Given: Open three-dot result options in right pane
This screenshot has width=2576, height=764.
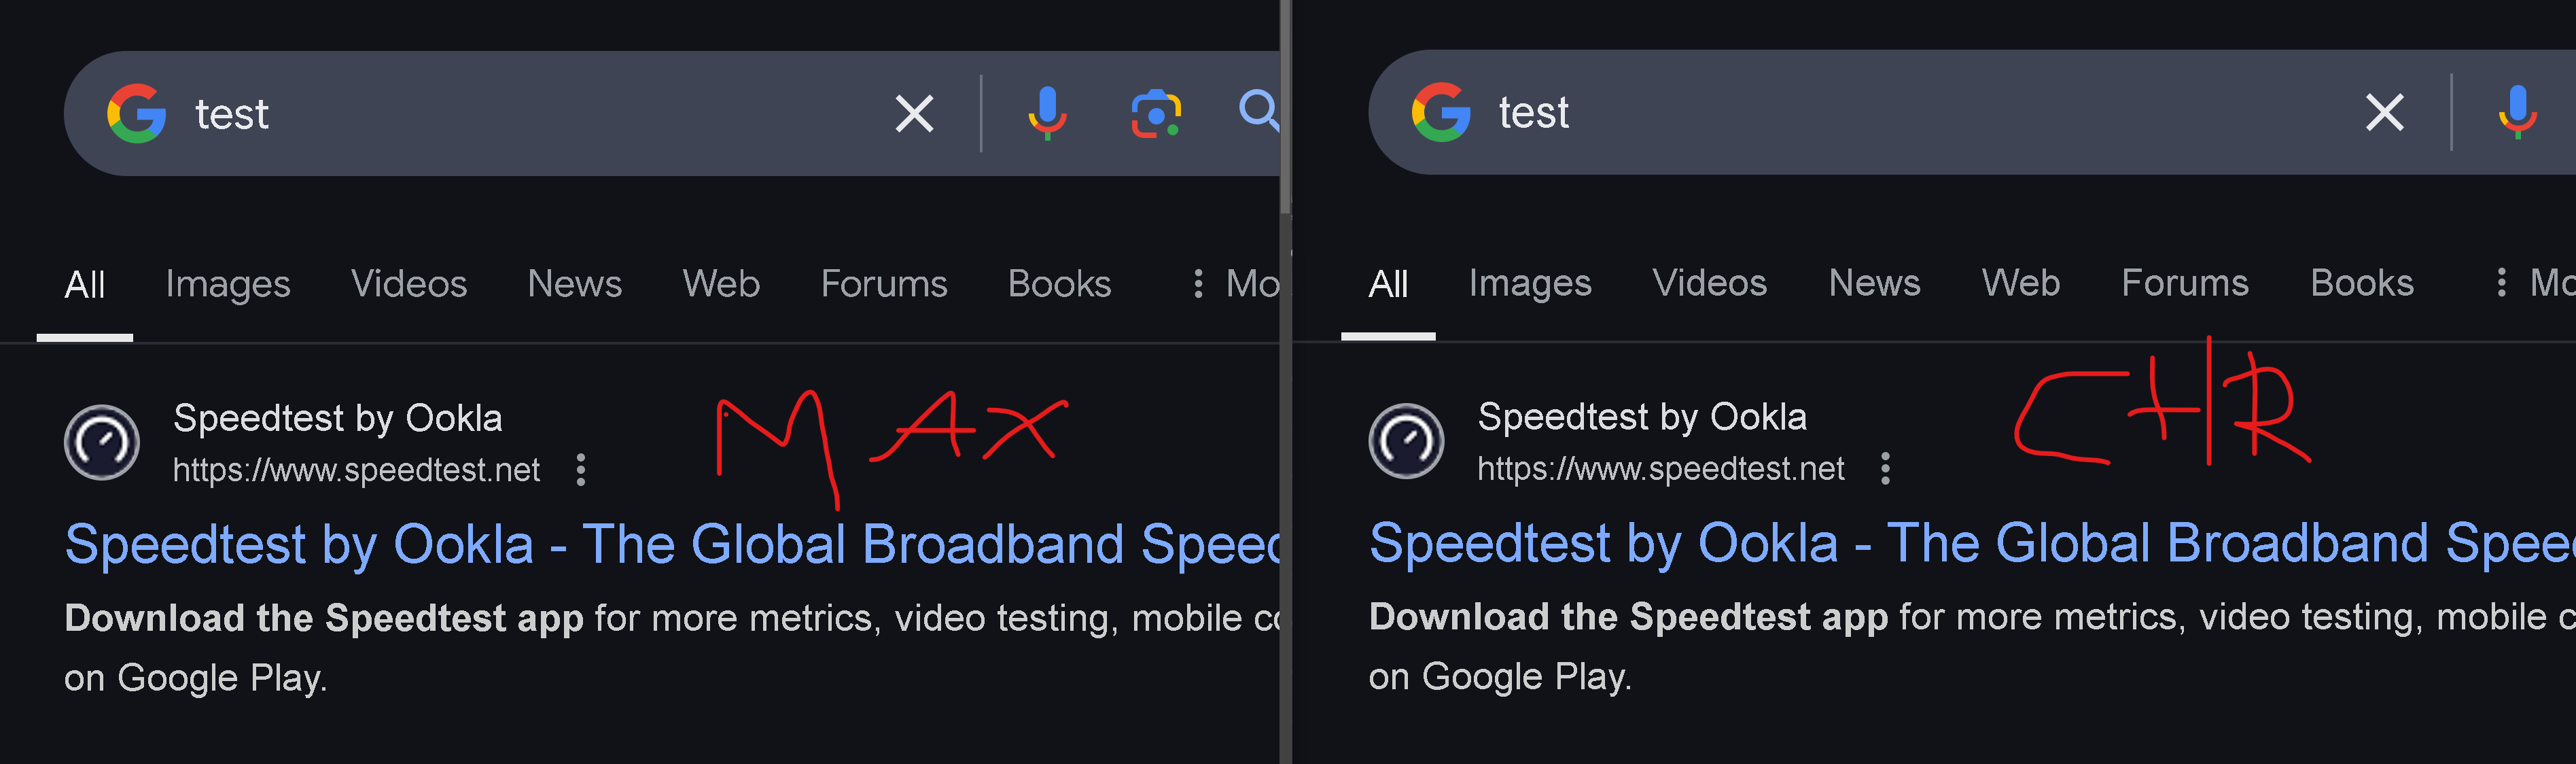Looking at the screenshot, I should (1885, 469).
